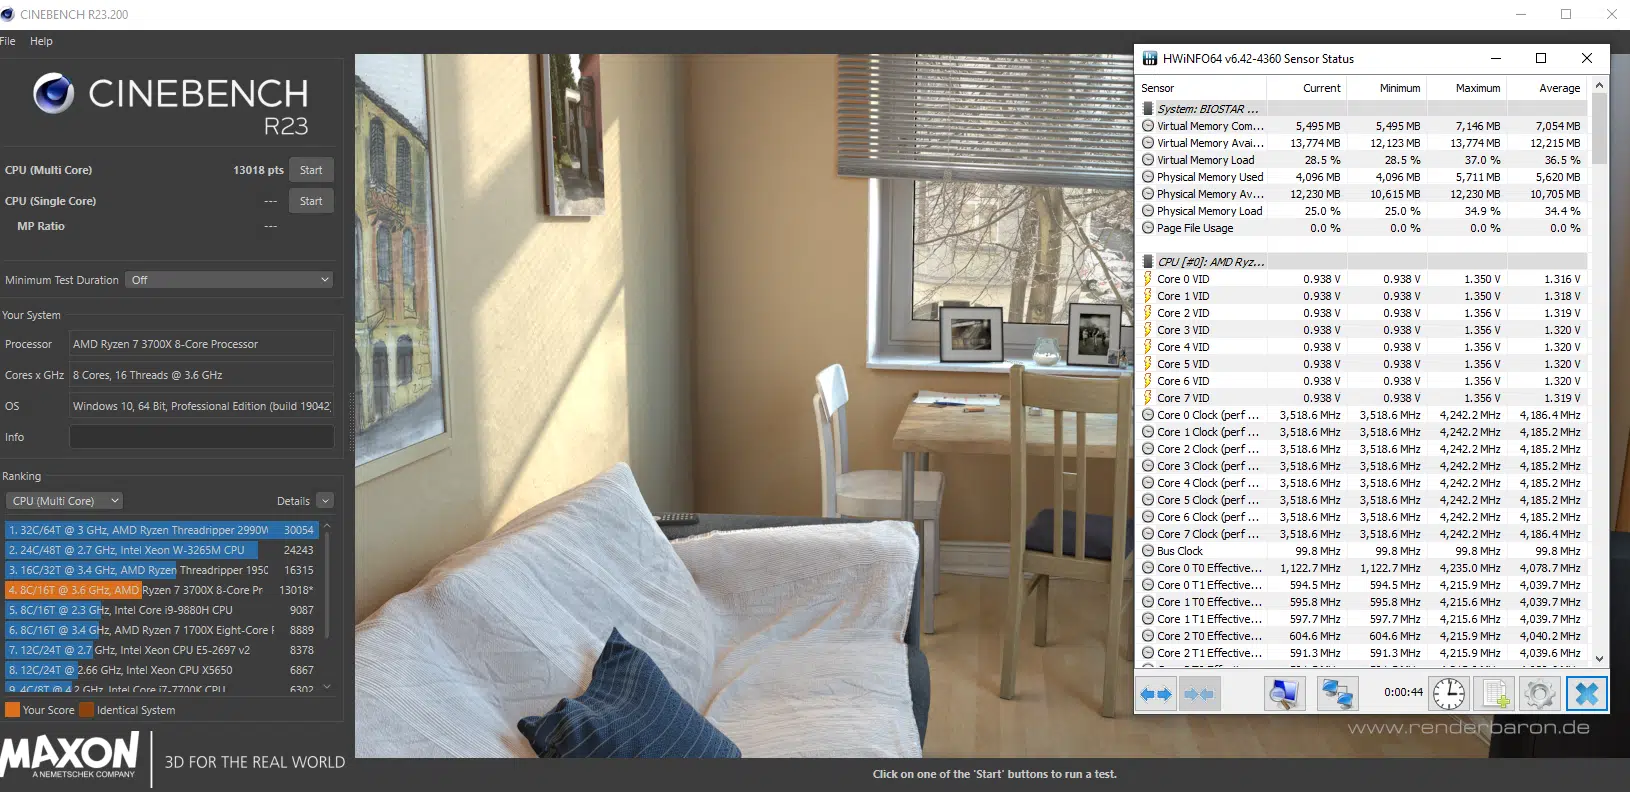Select ranking row Ryzen 7 3700X 13018
This screenshot has width=1630, height=792.
point(162,590)
